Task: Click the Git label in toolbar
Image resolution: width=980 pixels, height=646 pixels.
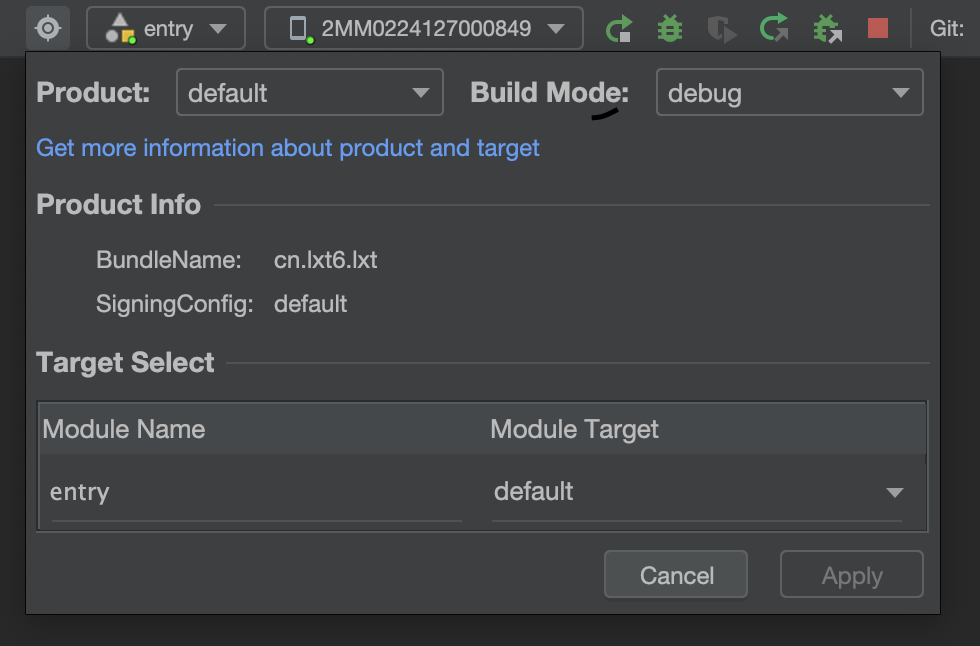Action: point(946,28)
